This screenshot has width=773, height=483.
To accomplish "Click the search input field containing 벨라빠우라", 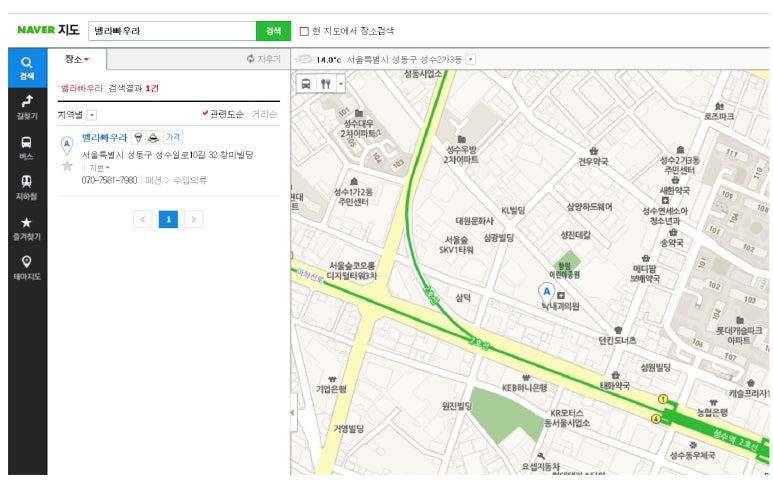I will (172, 31).
